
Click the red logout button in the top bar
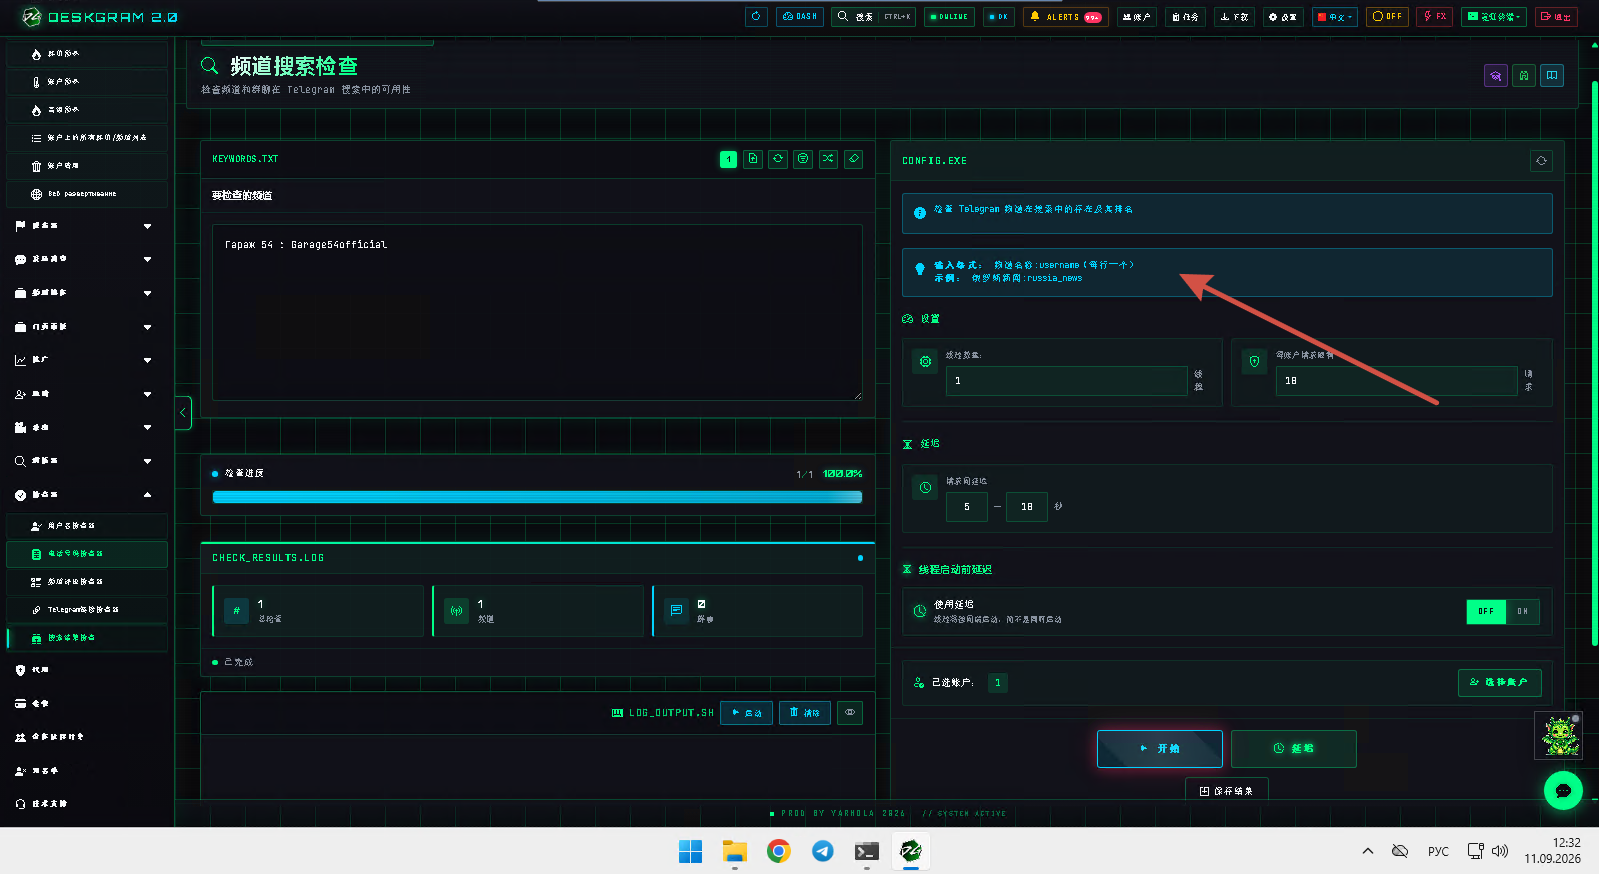pos(1555,17)
